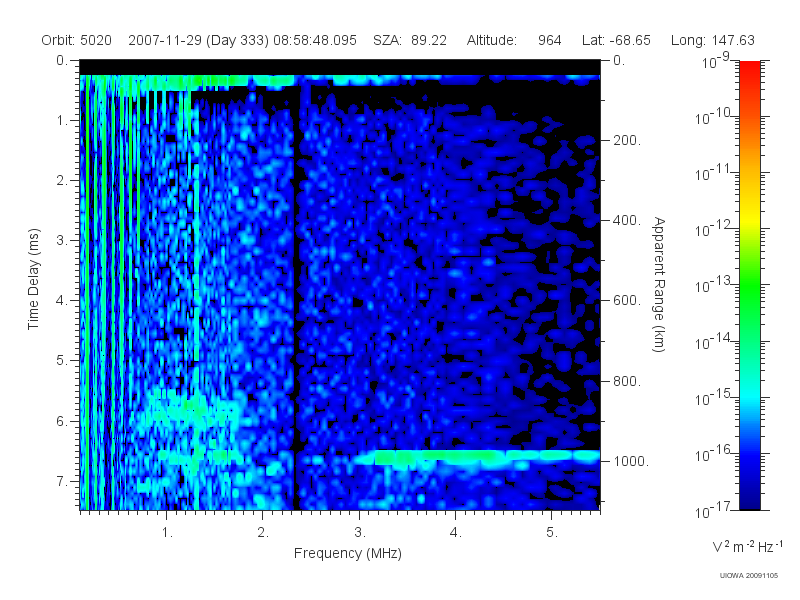Viewport: 800px width, 600px height.
Task: Click the 'Altitude:' label
Action: point(491,40)
